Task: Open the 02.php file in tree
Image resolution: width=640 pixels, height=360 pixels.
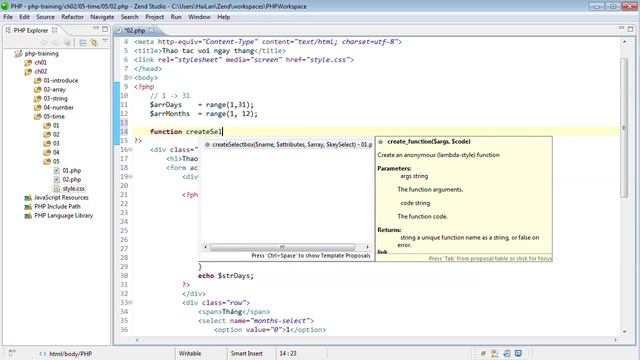Action: coord(71,180)
